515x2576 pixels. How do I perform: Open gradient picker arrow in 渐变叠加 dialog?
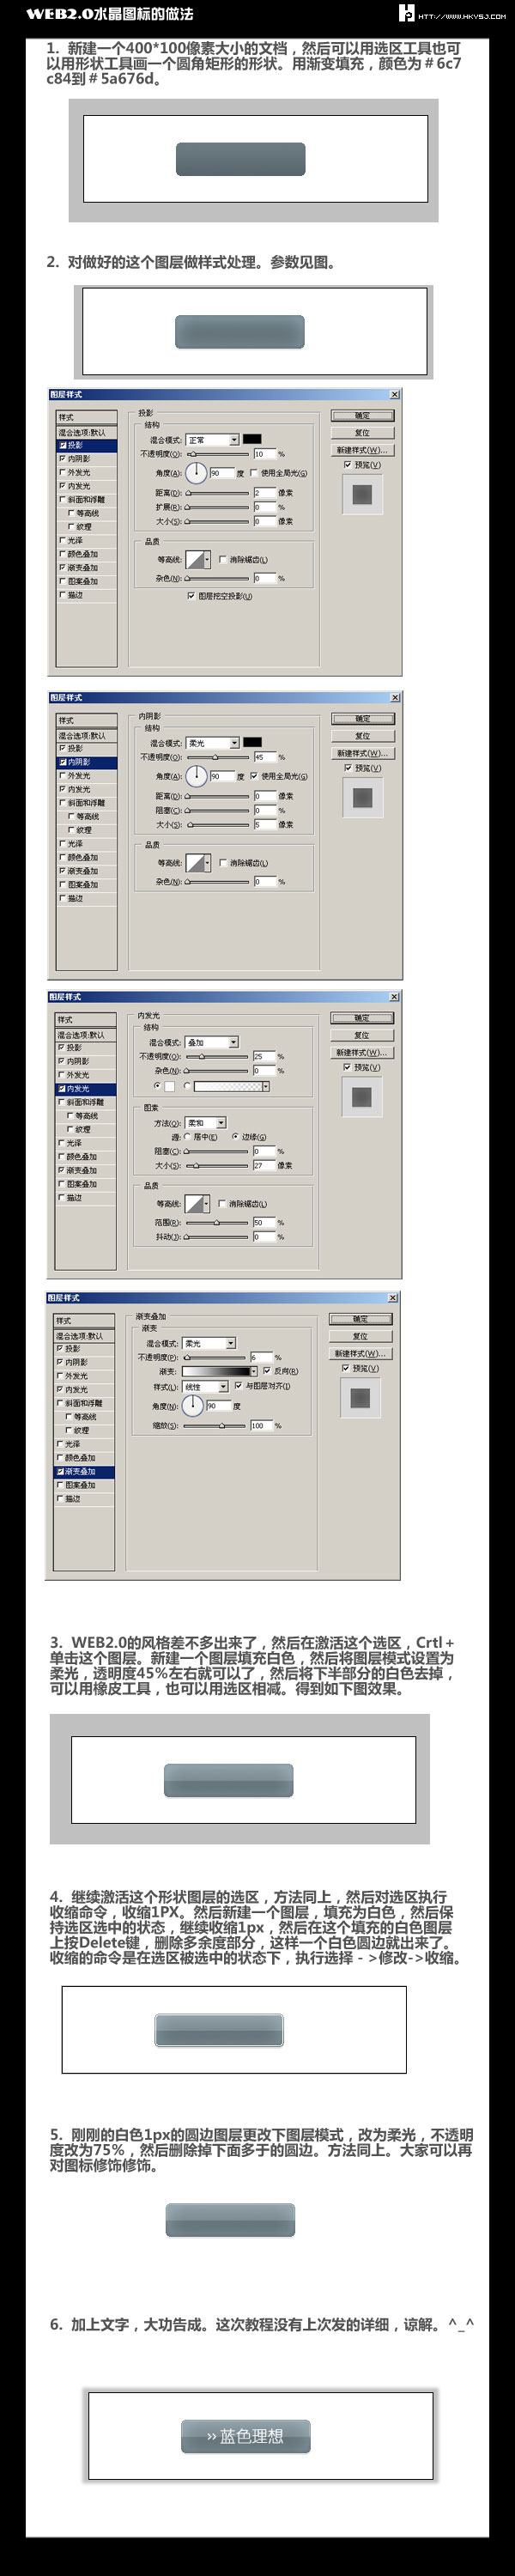coord(253,1371)
